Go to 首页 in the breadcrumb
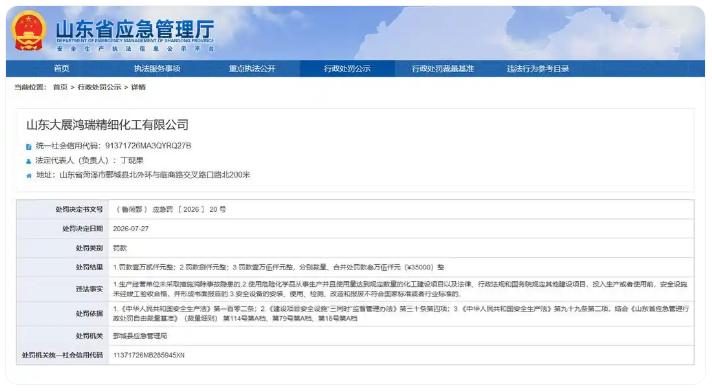The height and width of the screenshot is (391, 712). pyautogui.click(x=60, y=87)
